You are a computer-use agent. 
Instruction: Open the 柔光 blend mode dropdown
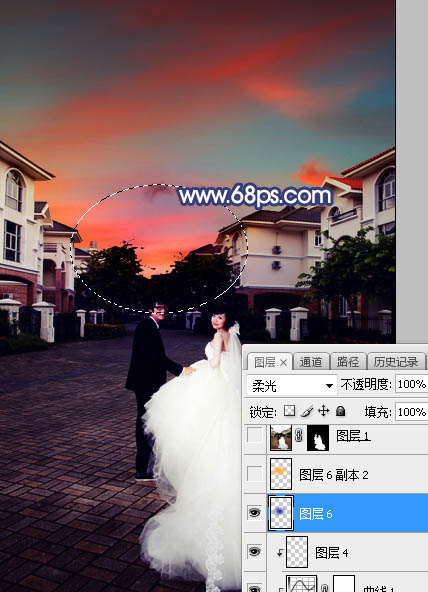click(x=291, y=385)
